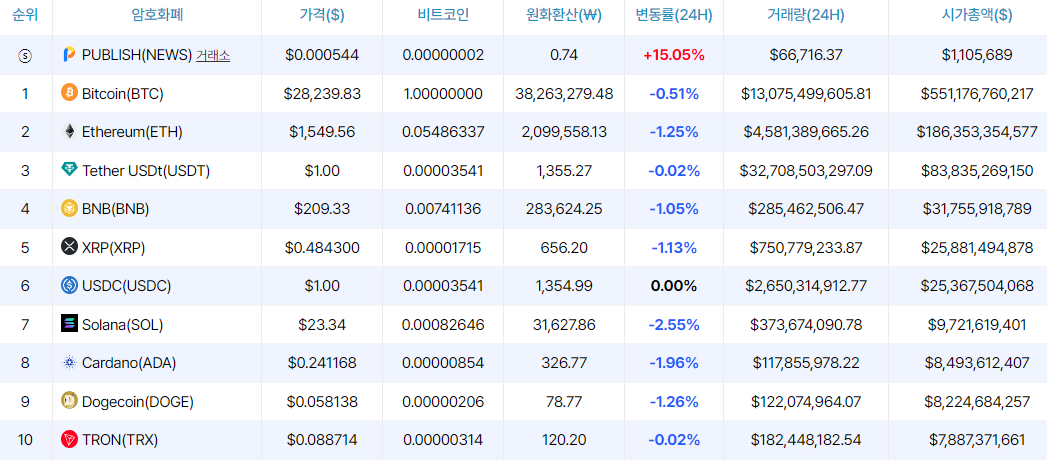Click Cardano market cap $8,493,612,407
The width and height of the screenshot is (1047, 460).
point(977,363)
